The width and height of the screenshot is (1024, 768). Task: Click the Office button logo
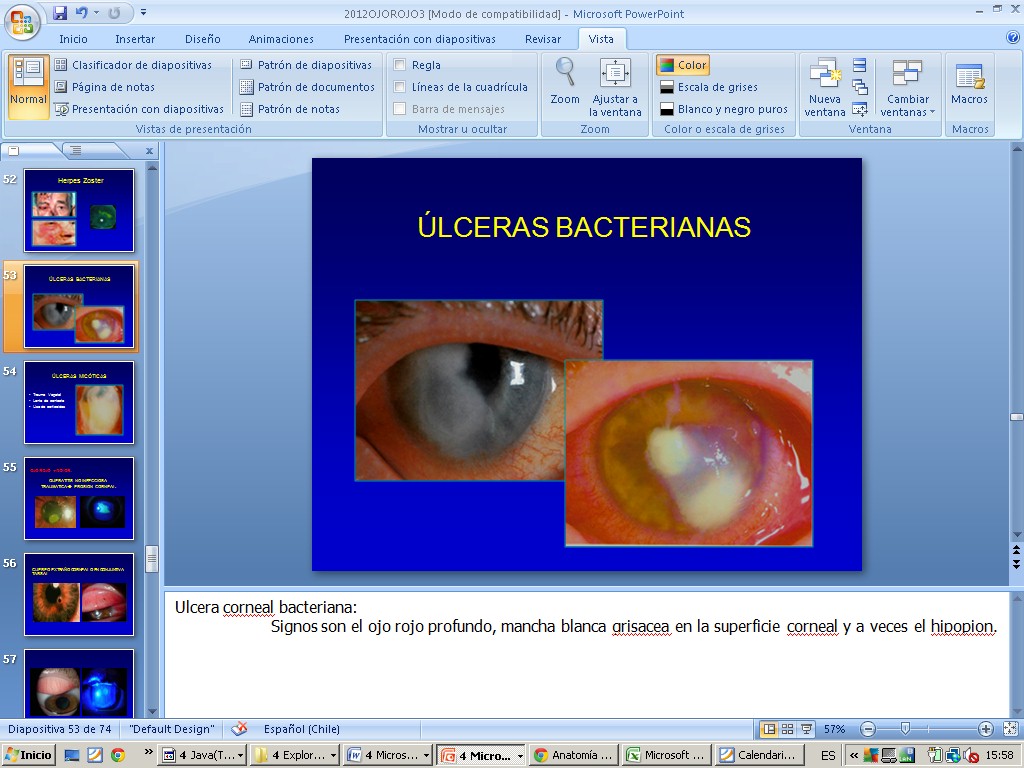click(22, 19)
